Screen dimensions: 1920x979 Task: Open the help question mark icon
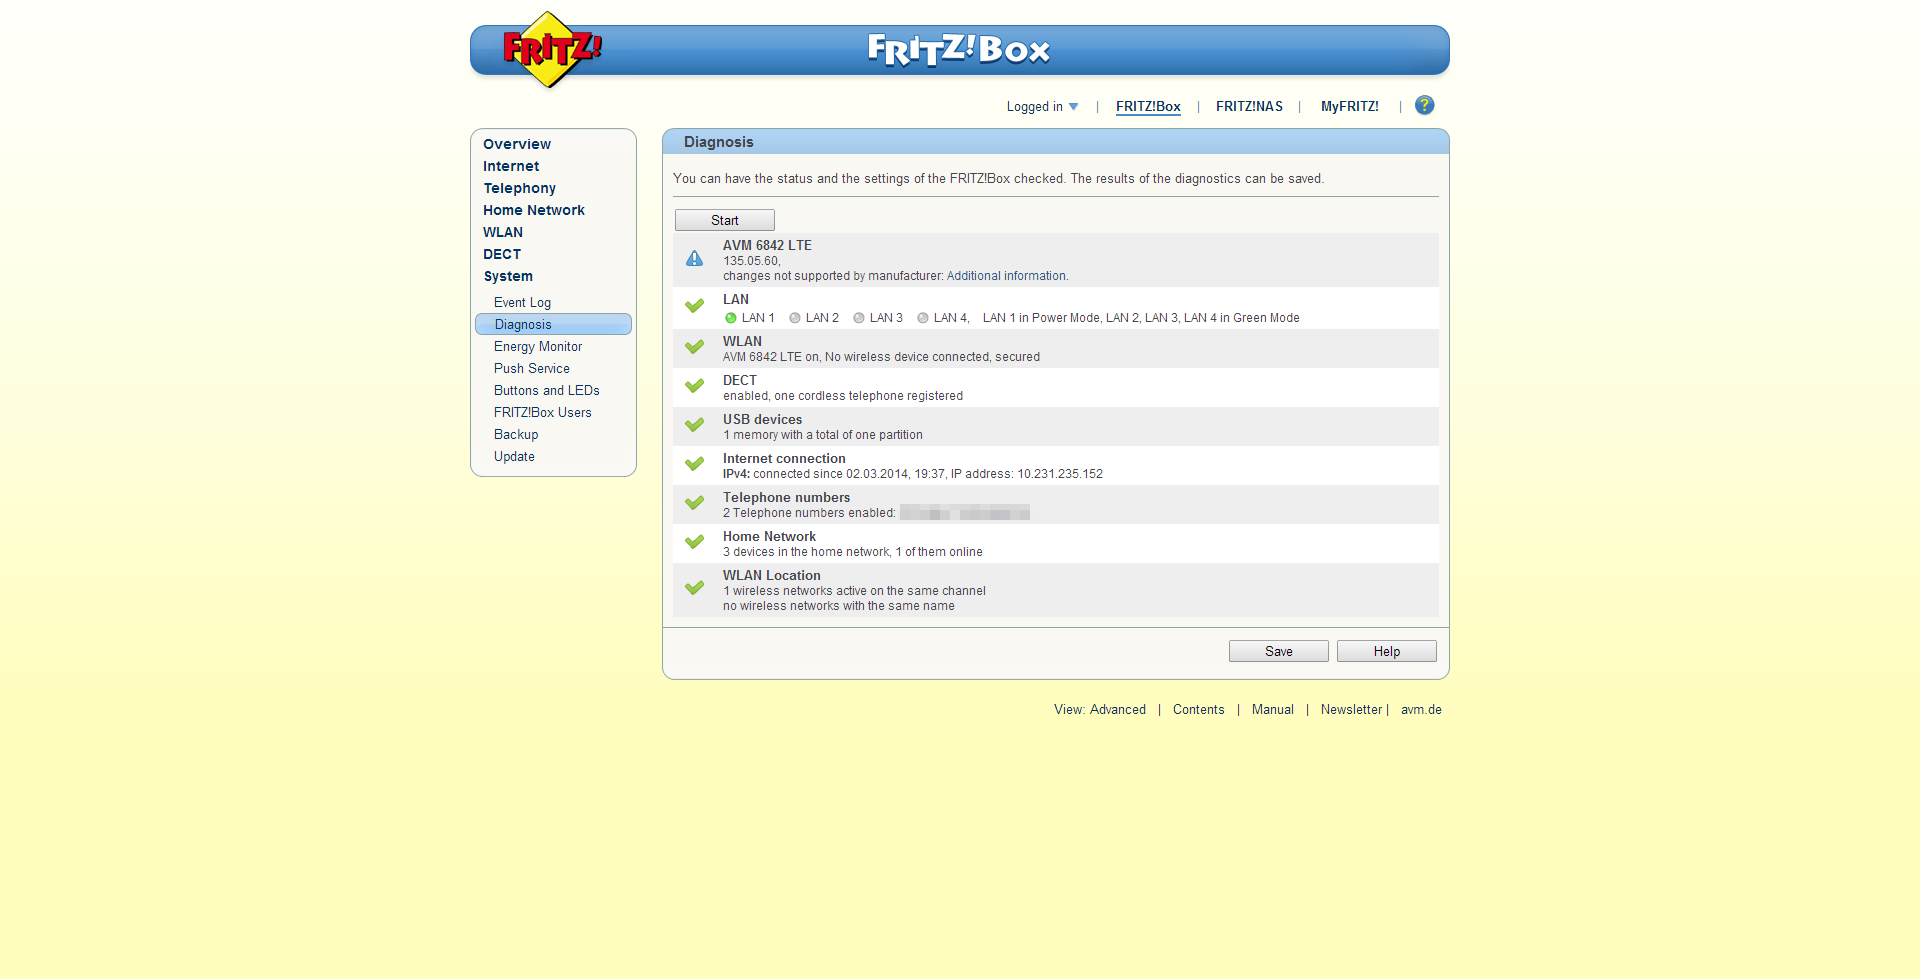pos(1424,105)
